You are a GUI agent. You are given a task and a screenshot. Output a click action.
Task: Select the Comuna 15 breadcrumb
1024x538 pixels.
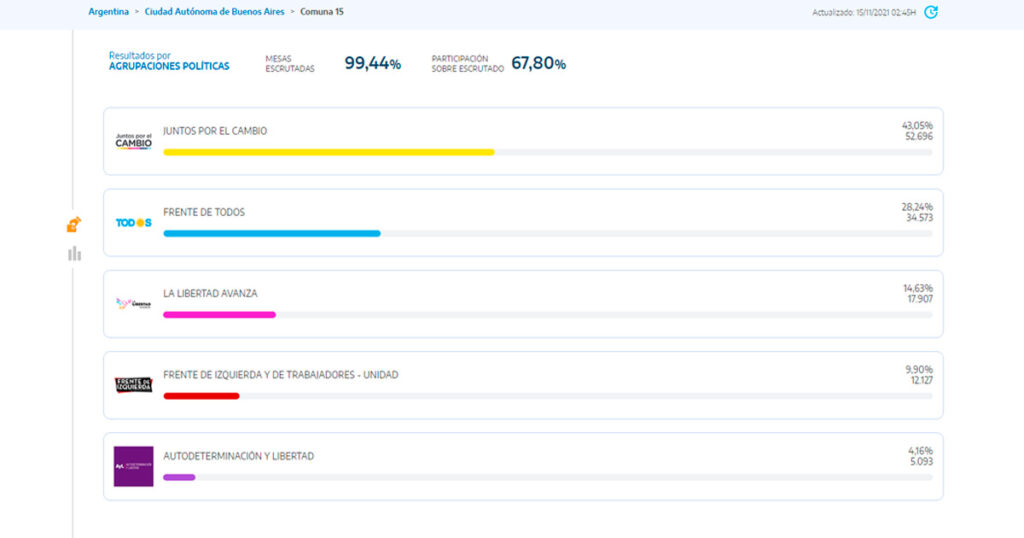tap(321, 12)
